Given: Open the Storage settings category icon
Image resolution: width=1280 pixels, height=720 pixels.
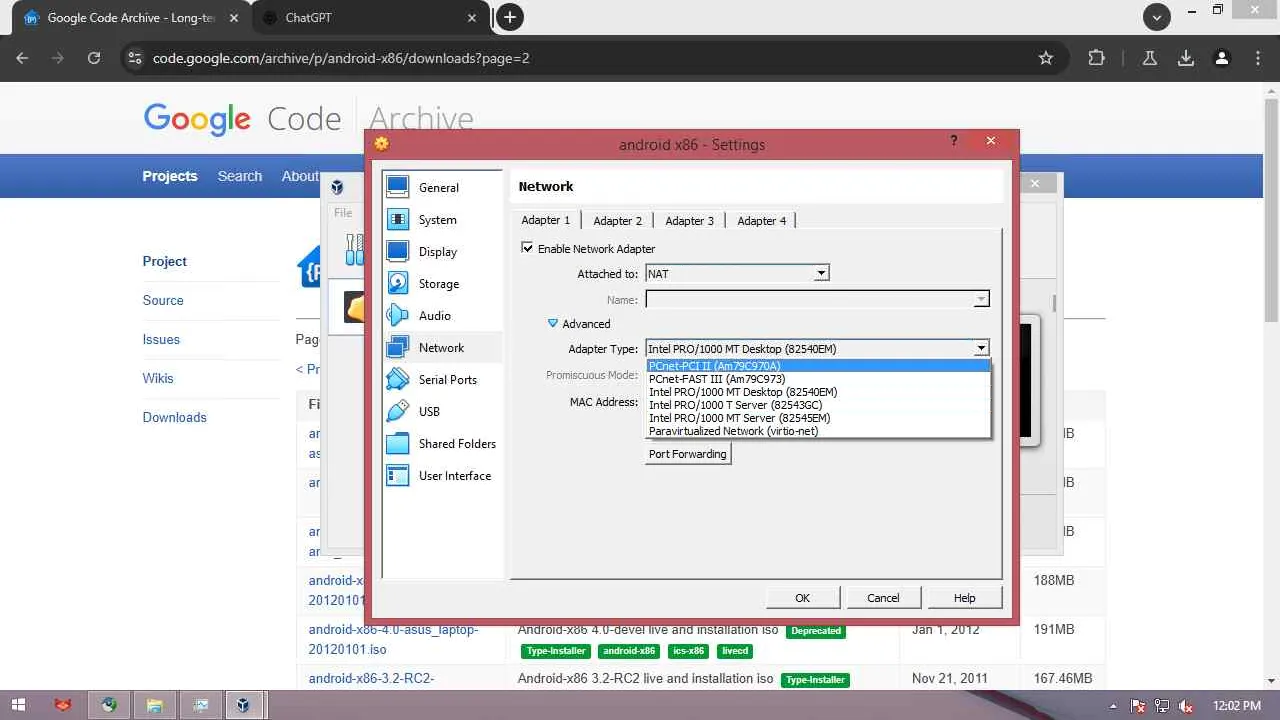Looking at the screenshot, I should (398, 283).
